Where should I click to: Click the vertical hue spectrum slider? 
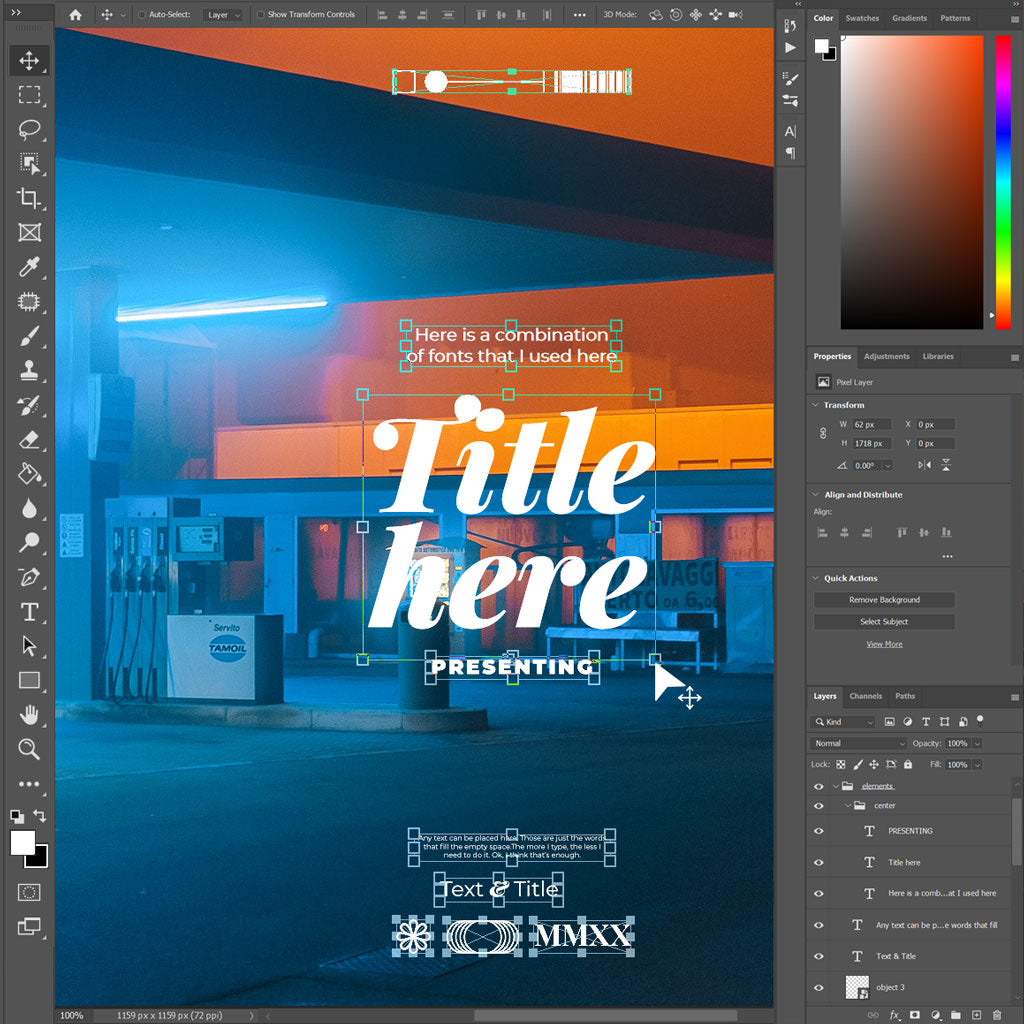point(1003,180)
